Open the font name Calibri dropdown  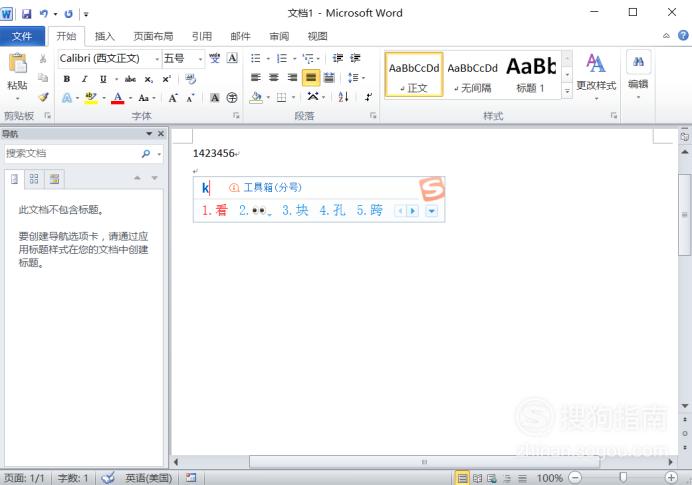157,59
